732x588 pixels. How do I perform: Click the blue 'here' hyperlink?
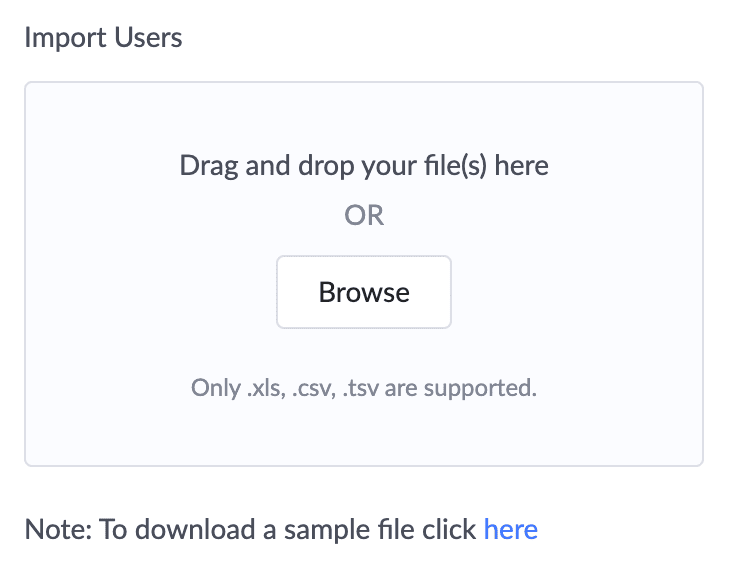pos(510,529)
